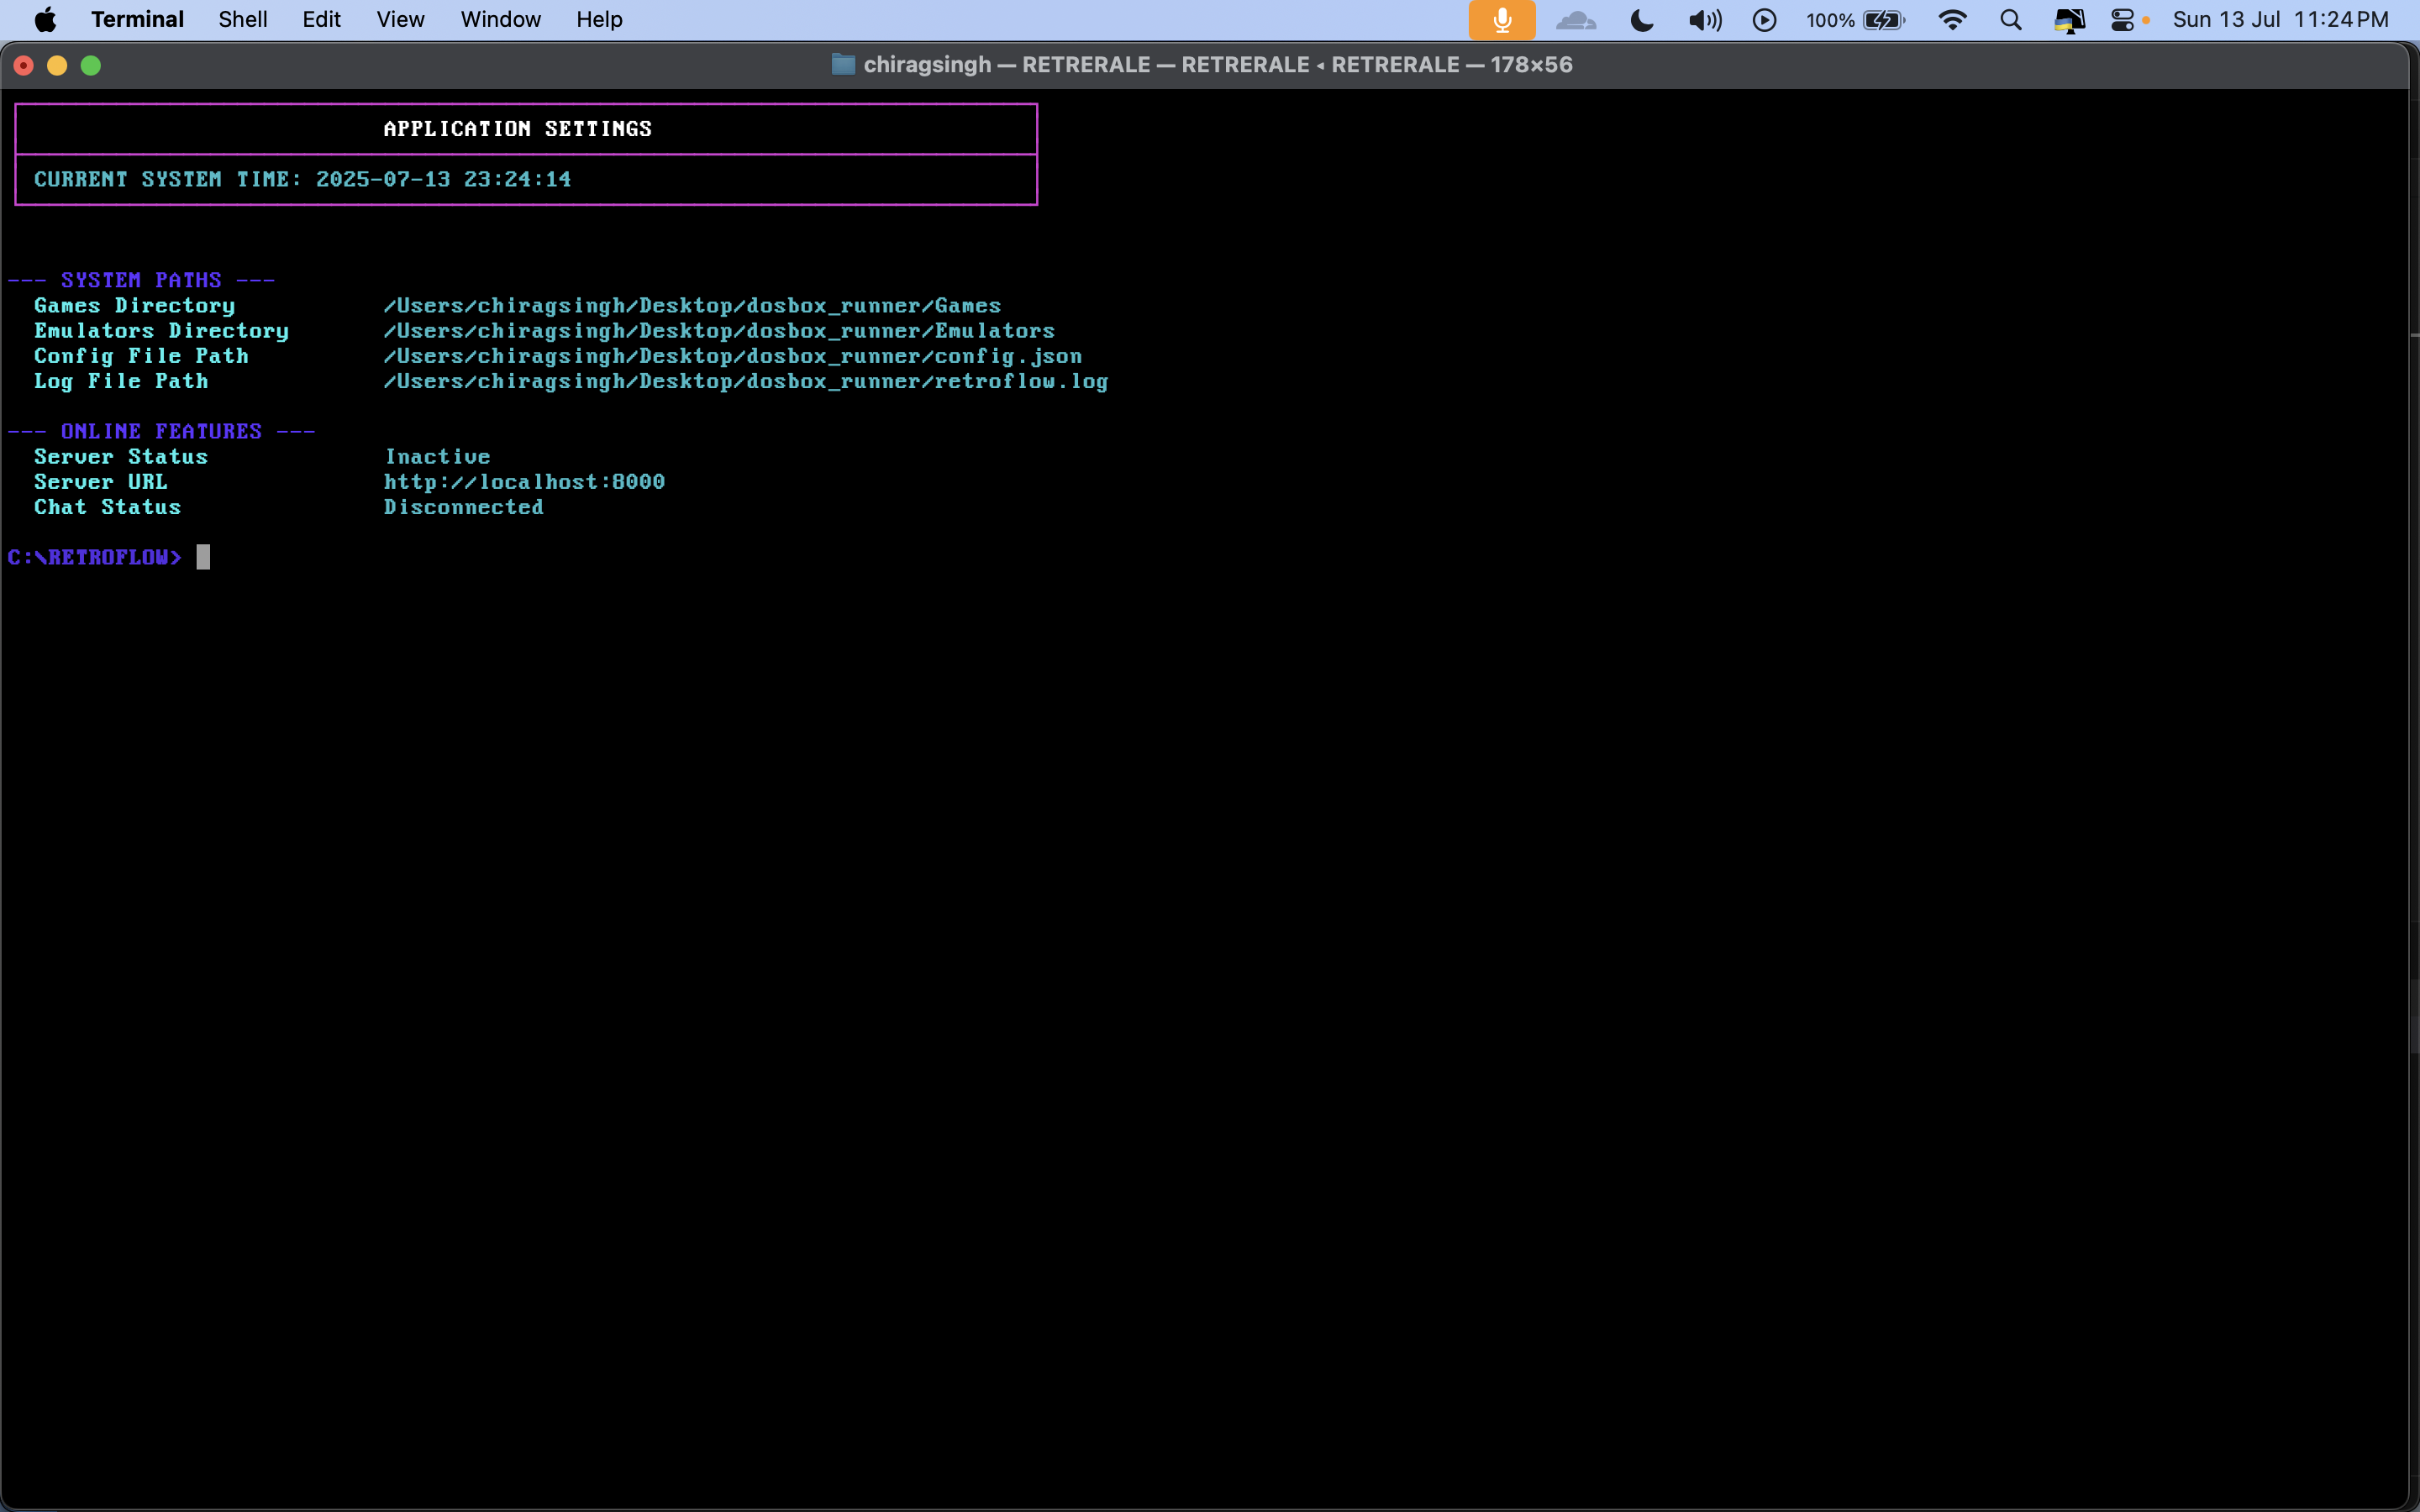Viewport: 2420px width, 1512px height.
Task: Click the orange microphone dictation icon
Action: coord(1501,20)
